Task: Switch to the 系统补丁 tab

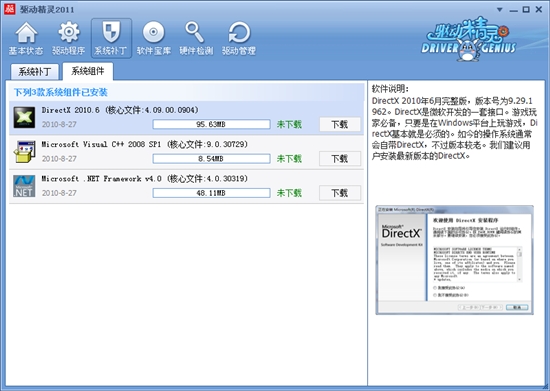Action: (35, 72)
